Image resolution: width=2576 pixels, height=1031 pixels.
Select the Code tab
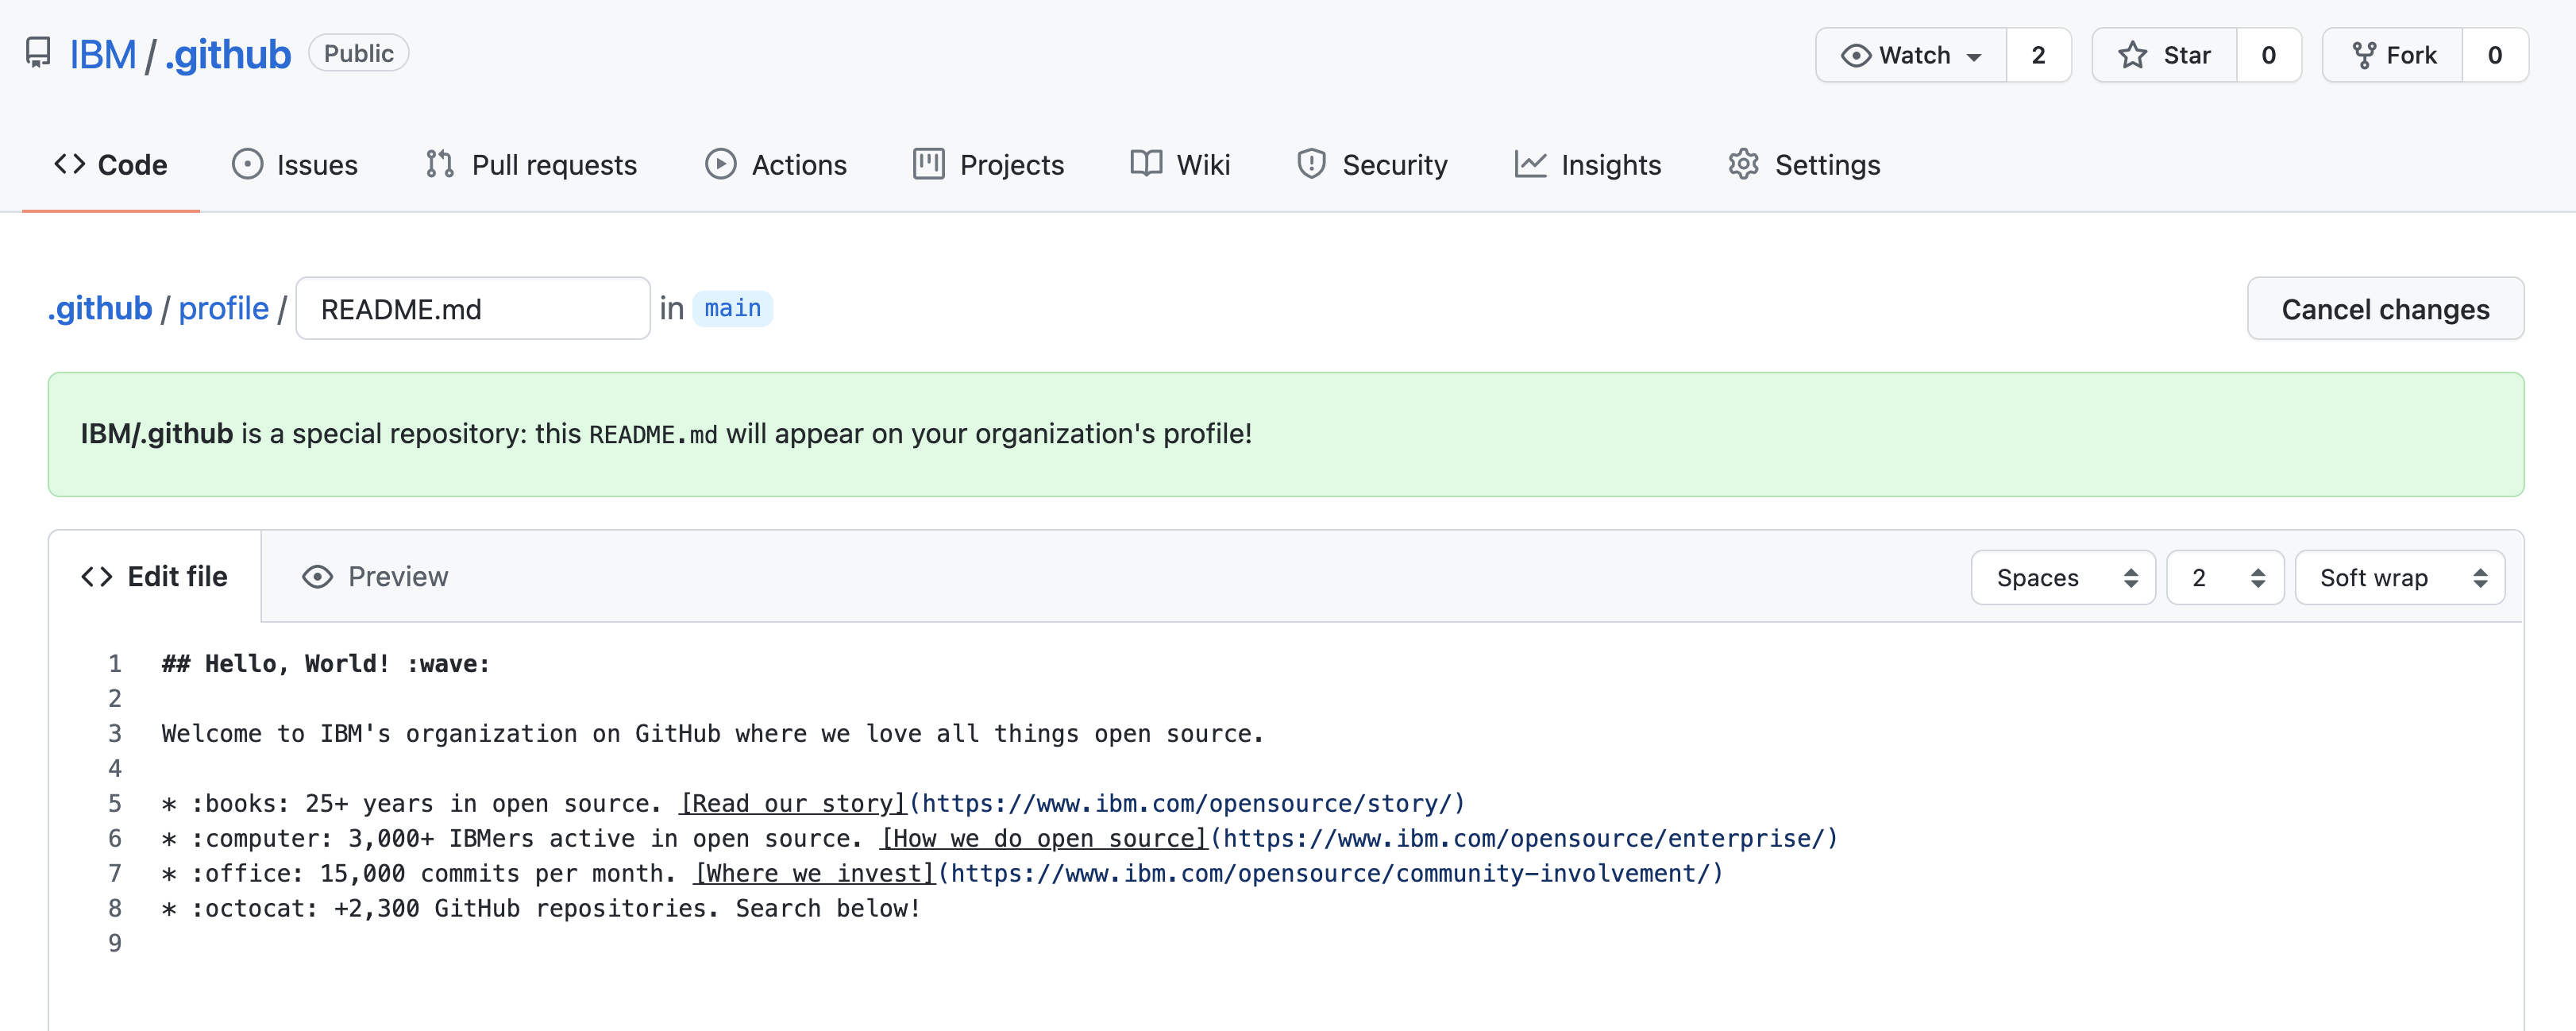(110, 164)
